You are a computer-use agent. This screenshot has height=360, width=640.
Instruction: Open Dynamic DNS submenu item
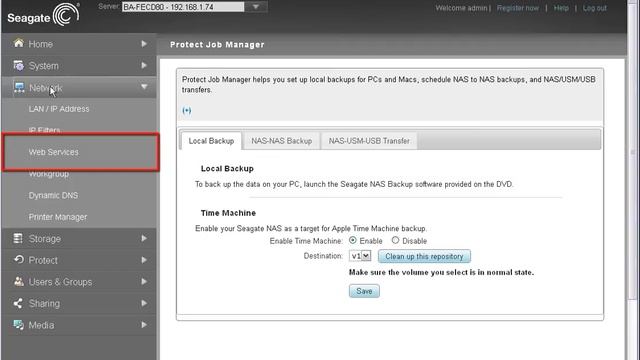pyautogui.click(x=53, y=196)
